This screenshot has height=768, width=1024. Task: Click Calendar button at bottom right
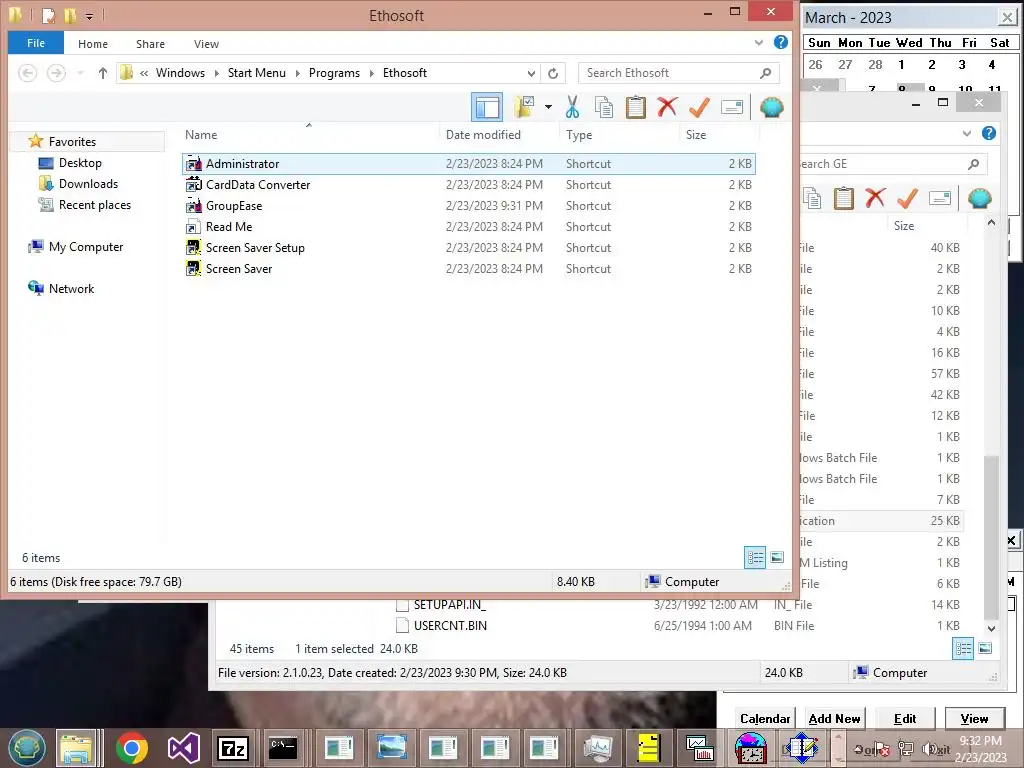765,718
